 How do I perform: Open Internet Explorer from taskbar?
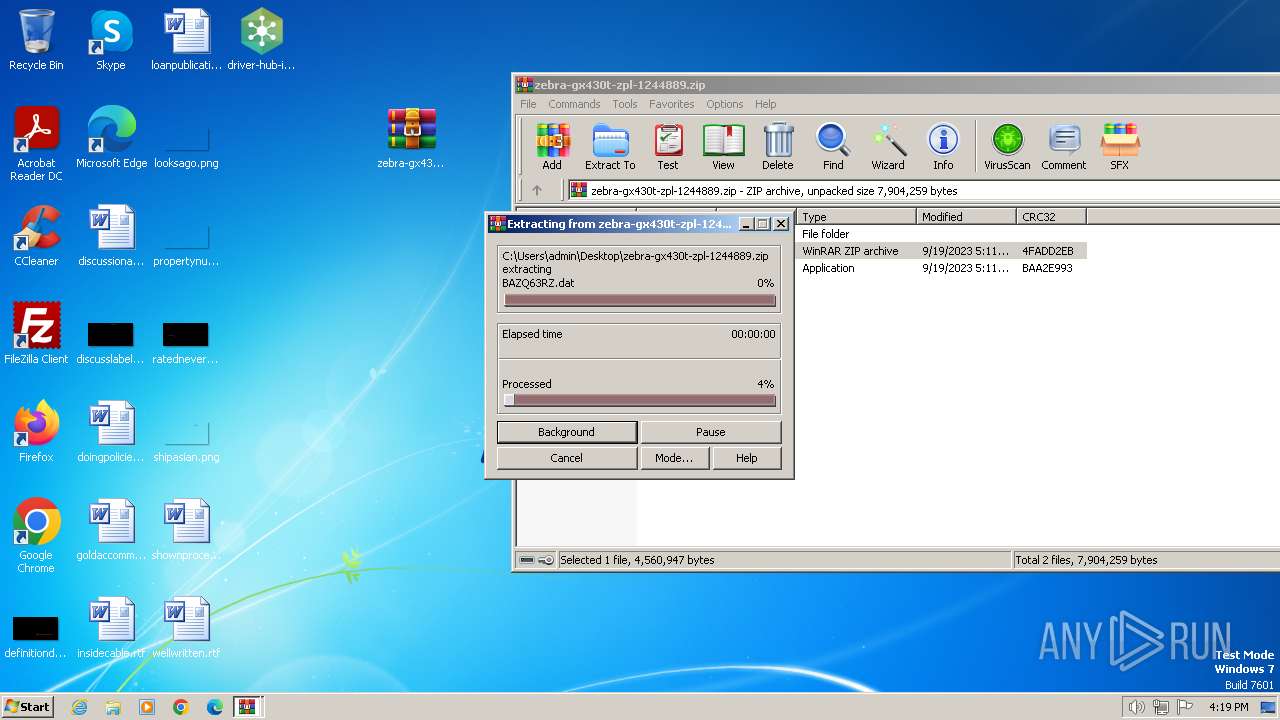pos(80,707)
